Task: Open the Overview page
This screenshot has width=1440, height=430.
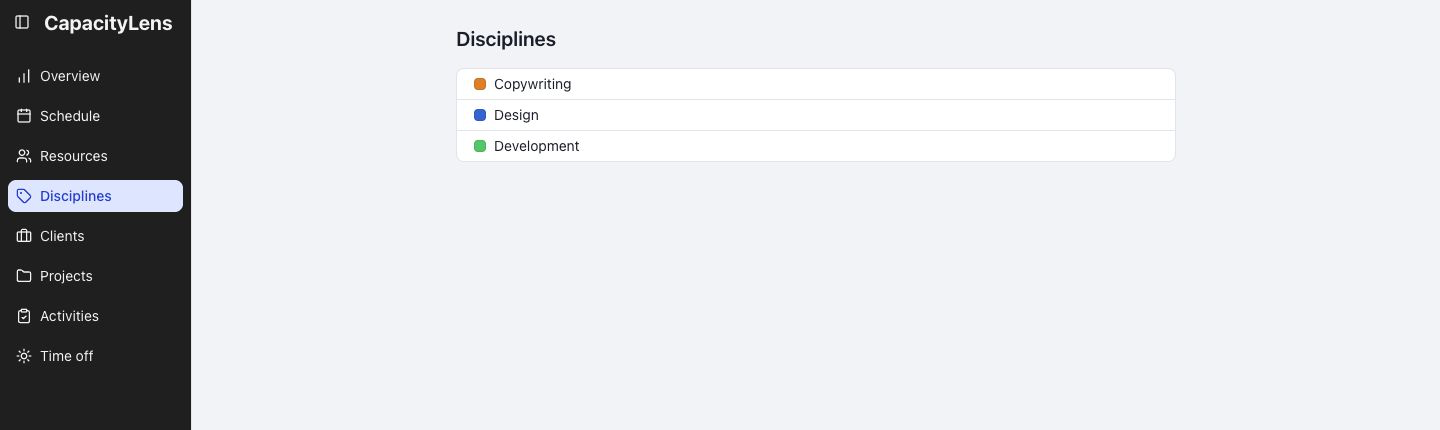Action: pyautogui.click(x=95, y=76)
